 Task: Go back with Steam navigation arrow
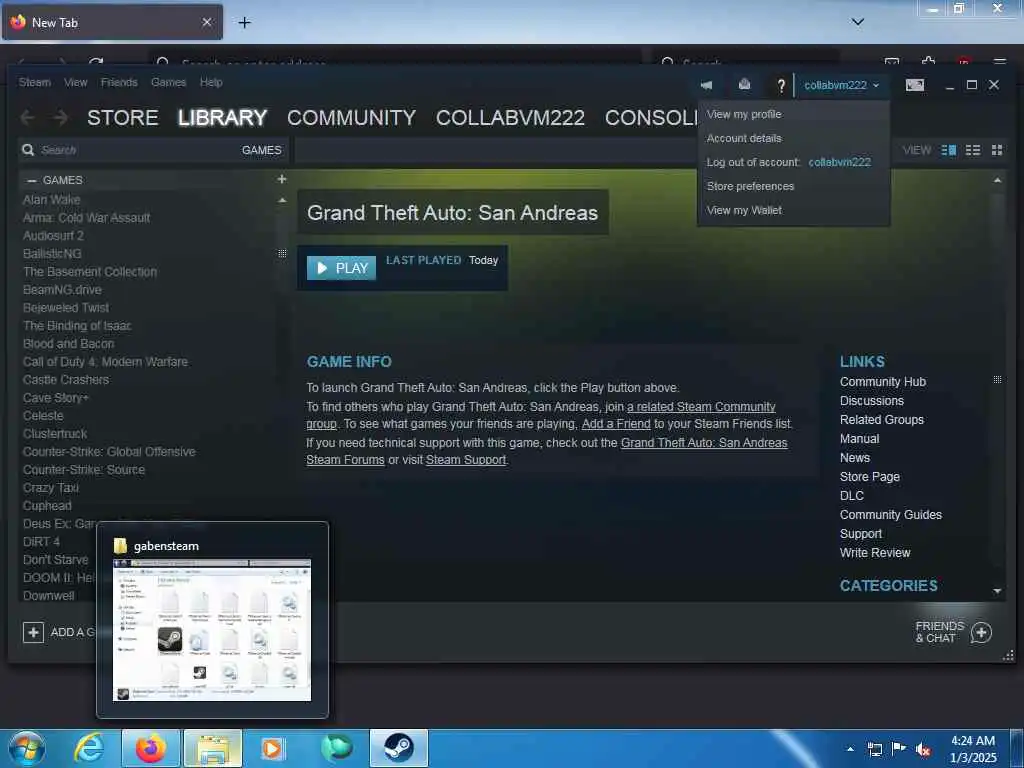tap(27, 118)
